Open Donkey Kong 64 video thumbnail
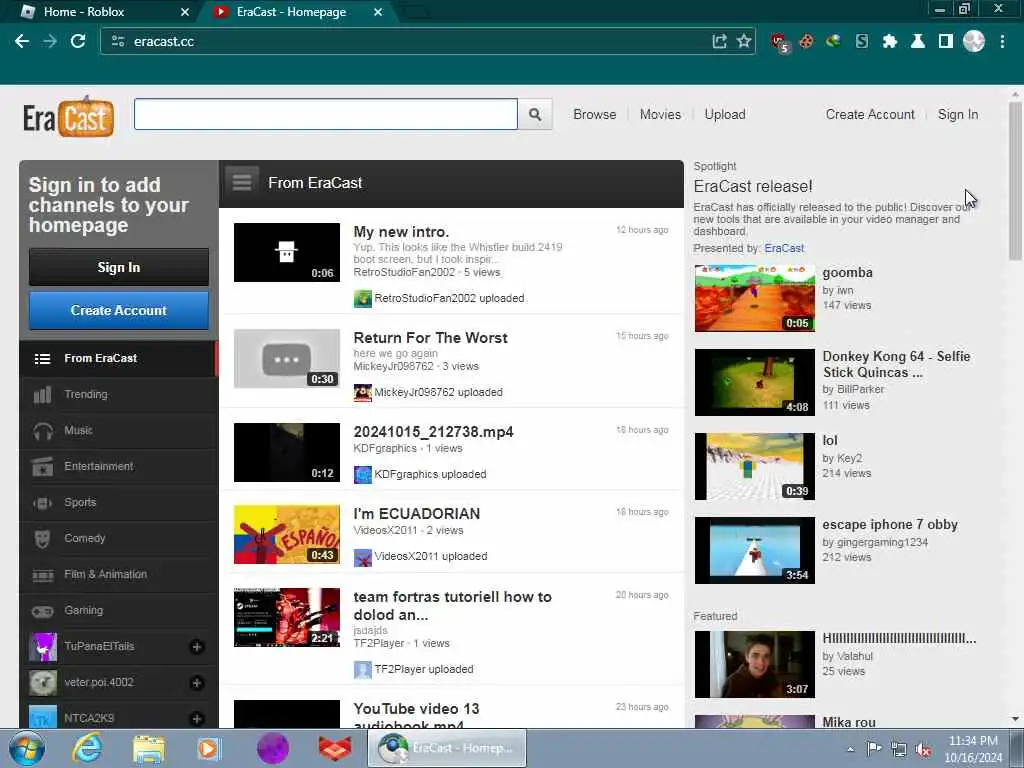 [x=754, y=382]
